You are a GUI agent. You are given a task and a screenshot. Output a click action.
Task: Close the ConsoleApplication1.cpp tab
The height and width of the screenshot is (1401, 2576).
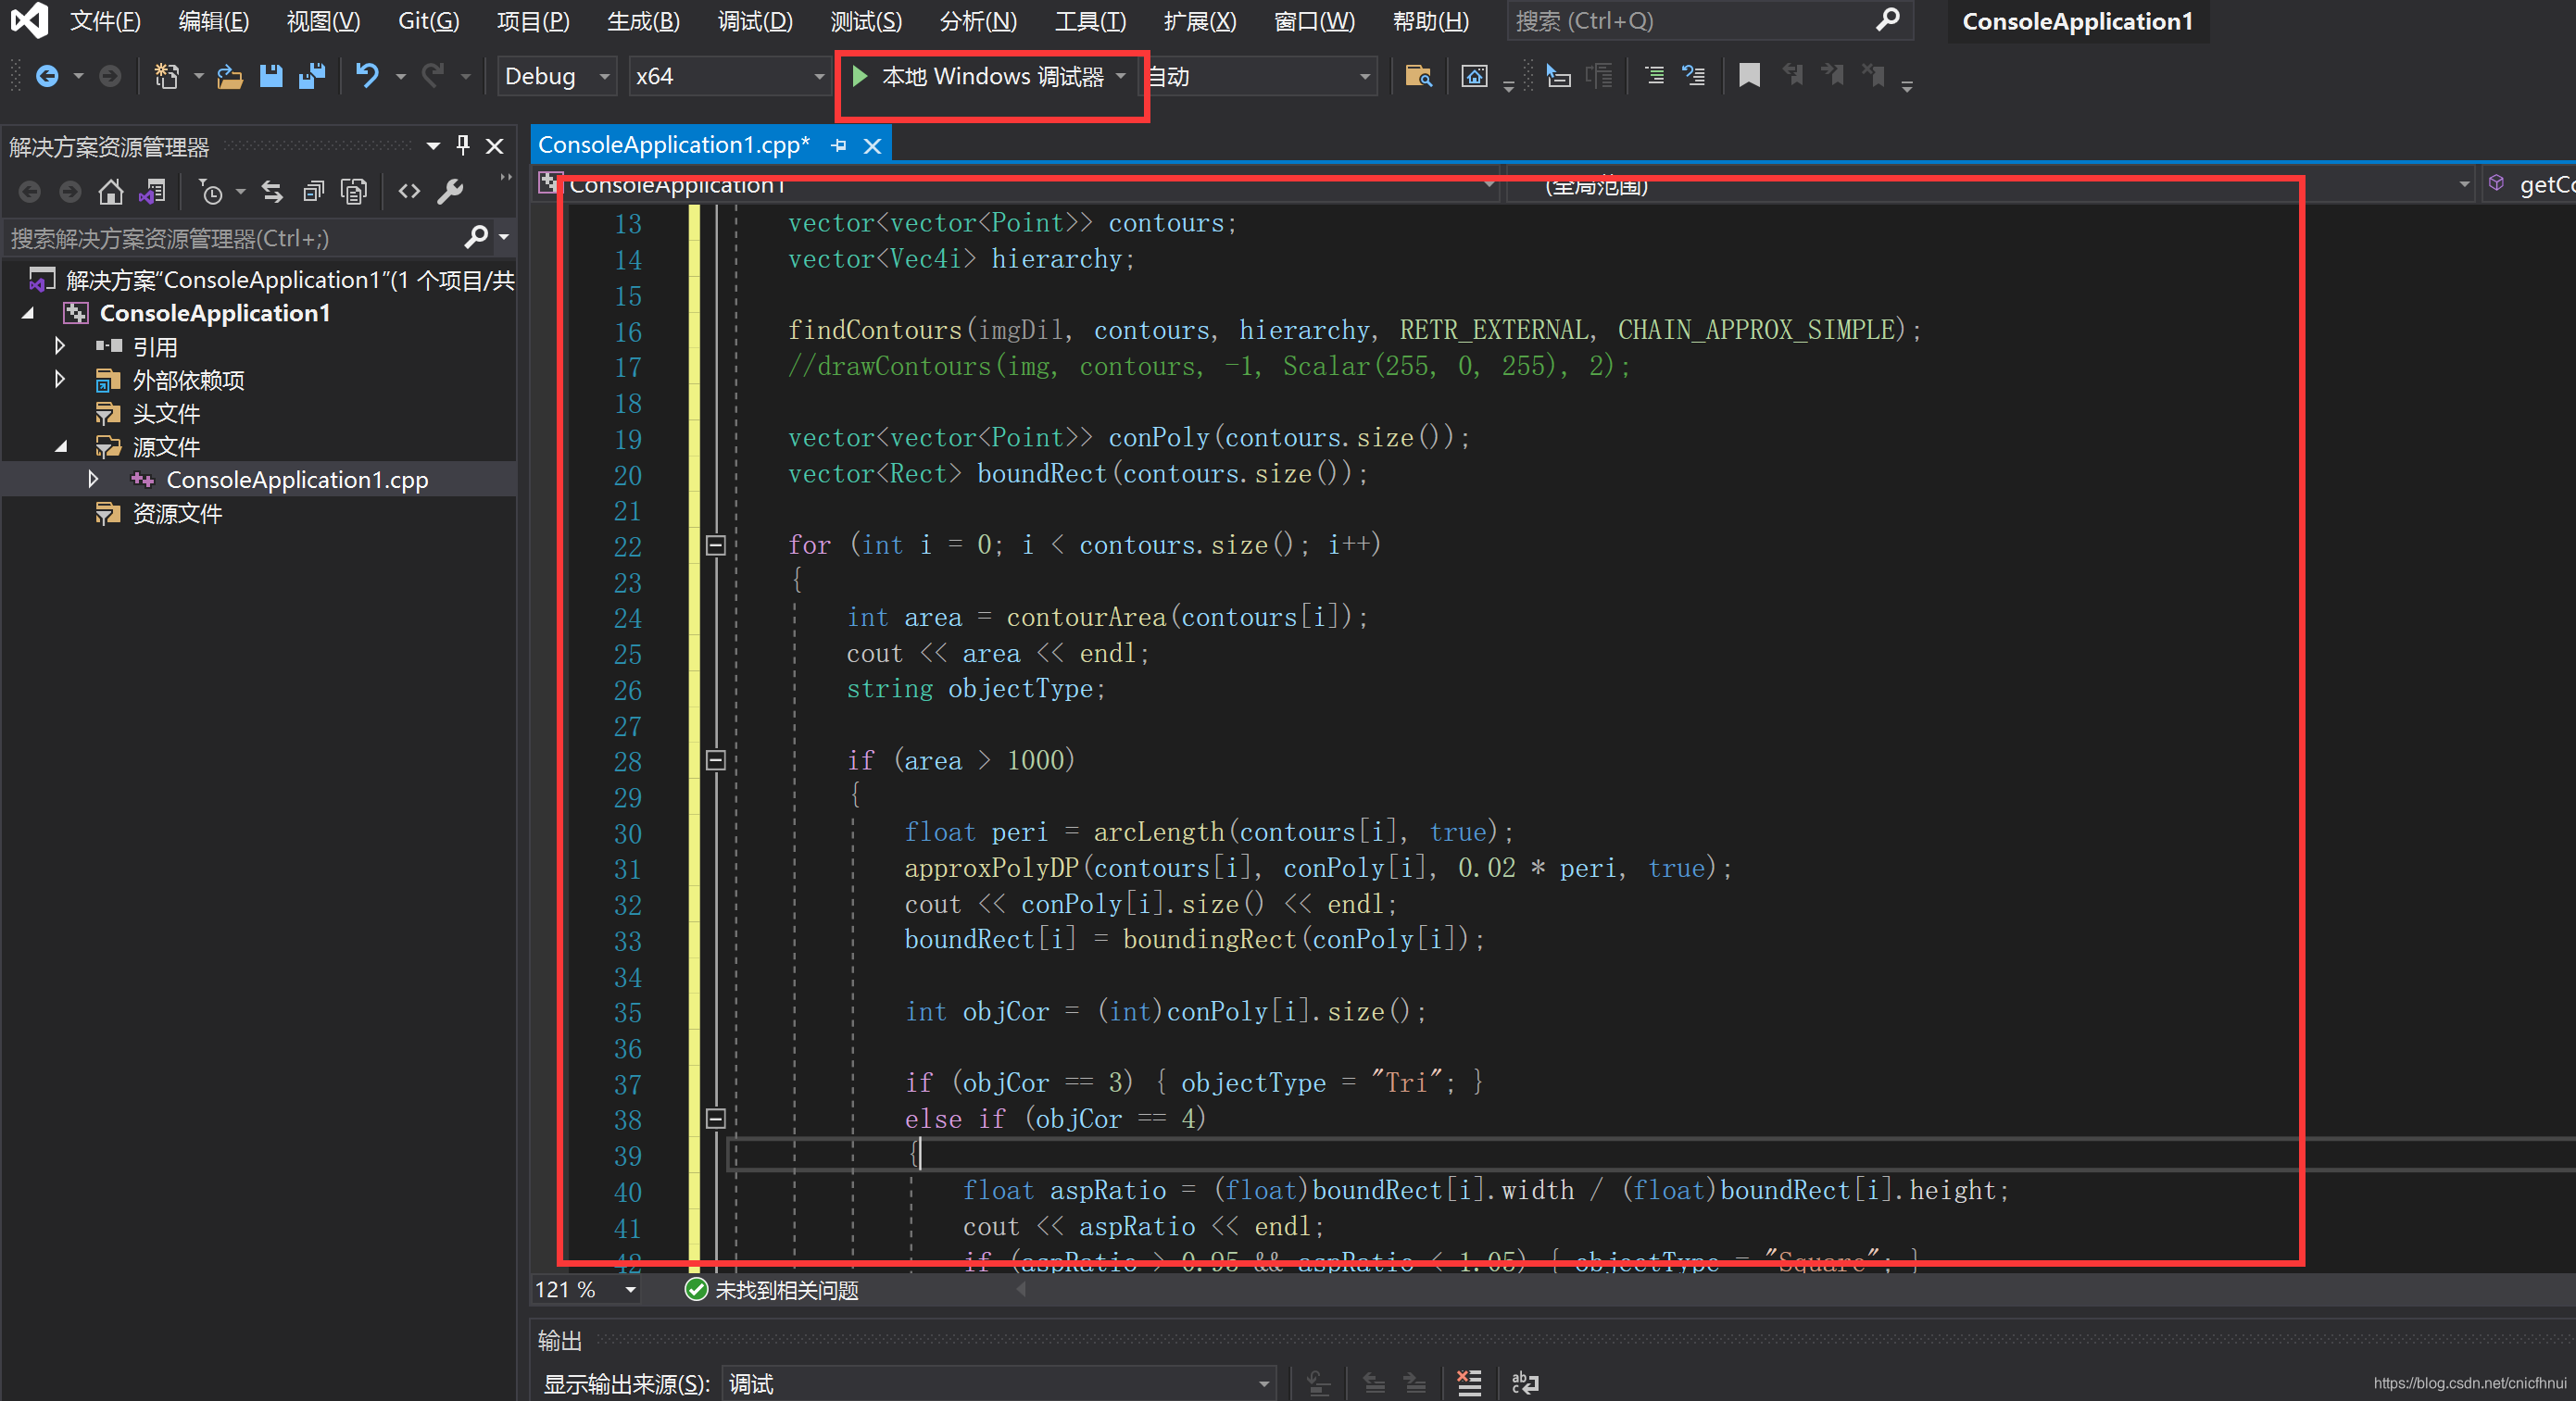click(x=872, y=146)
